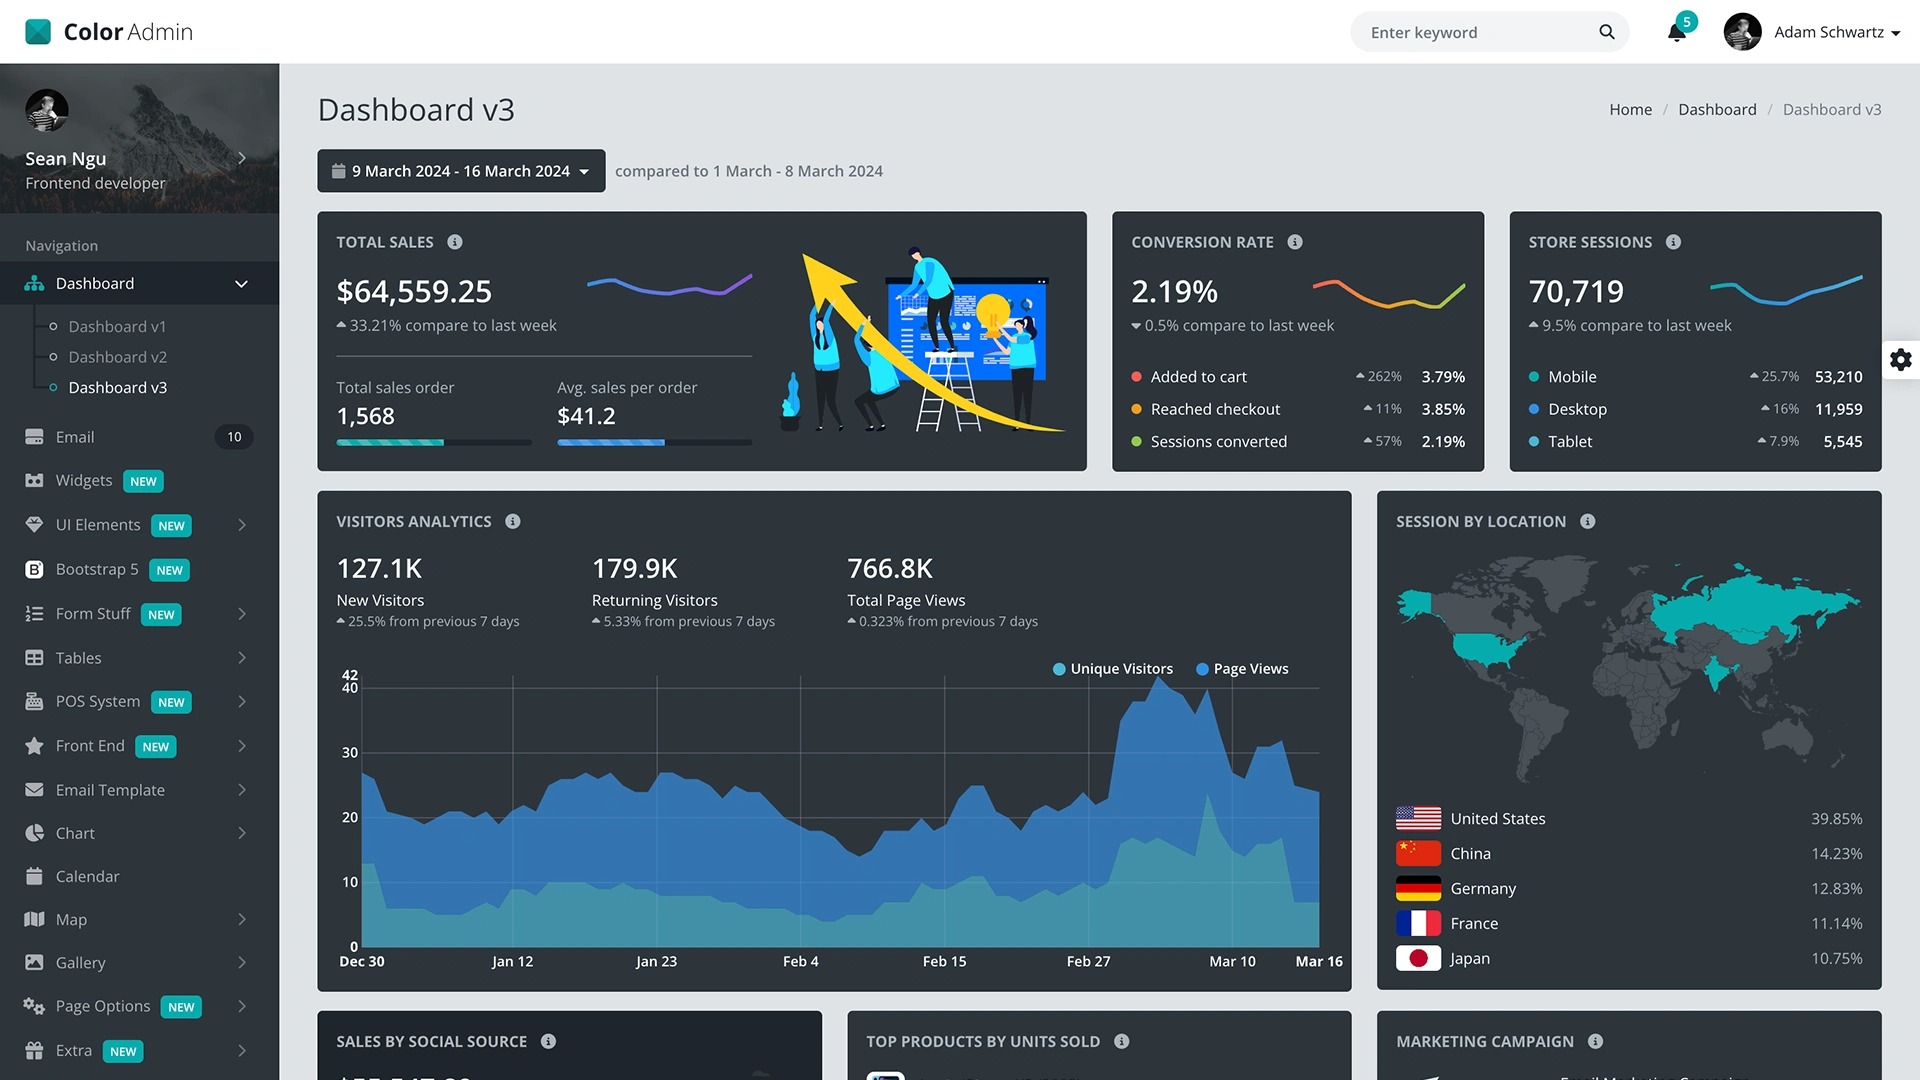Click the Total Sales info icon
Viewport: 1920px width, 1080px height.
point(455,242)
